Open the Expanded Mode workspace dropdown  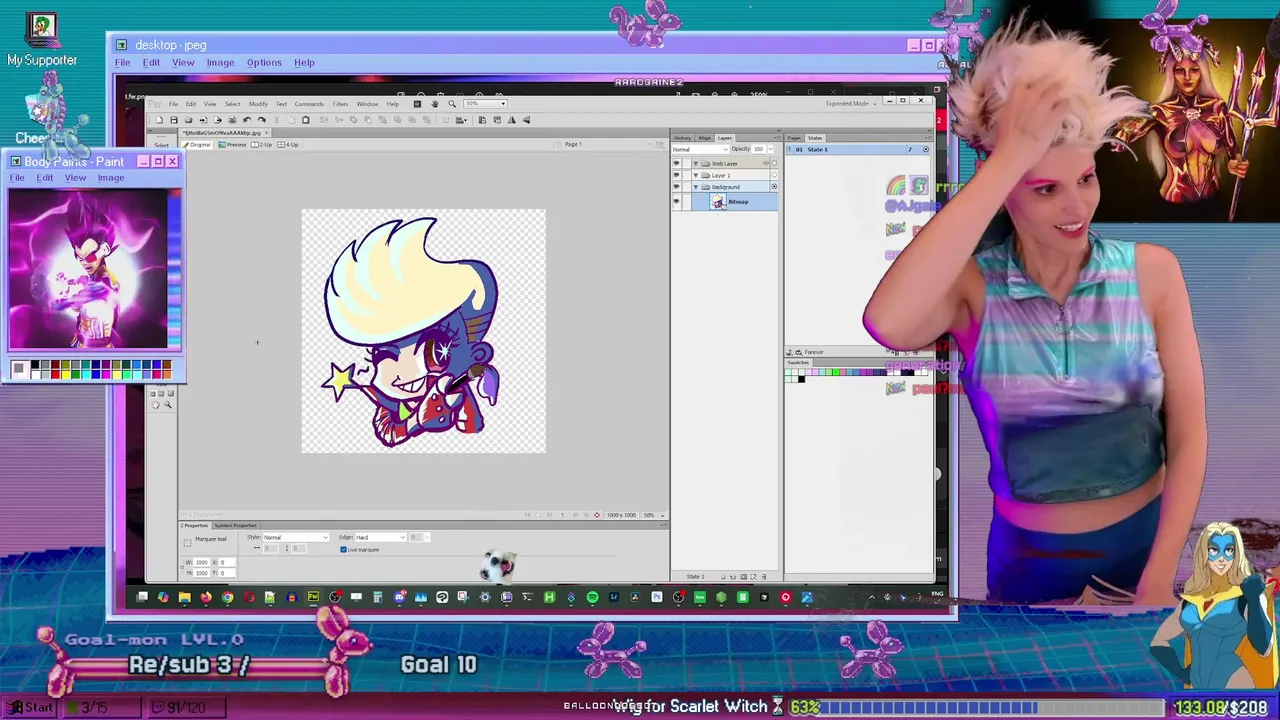850,103
